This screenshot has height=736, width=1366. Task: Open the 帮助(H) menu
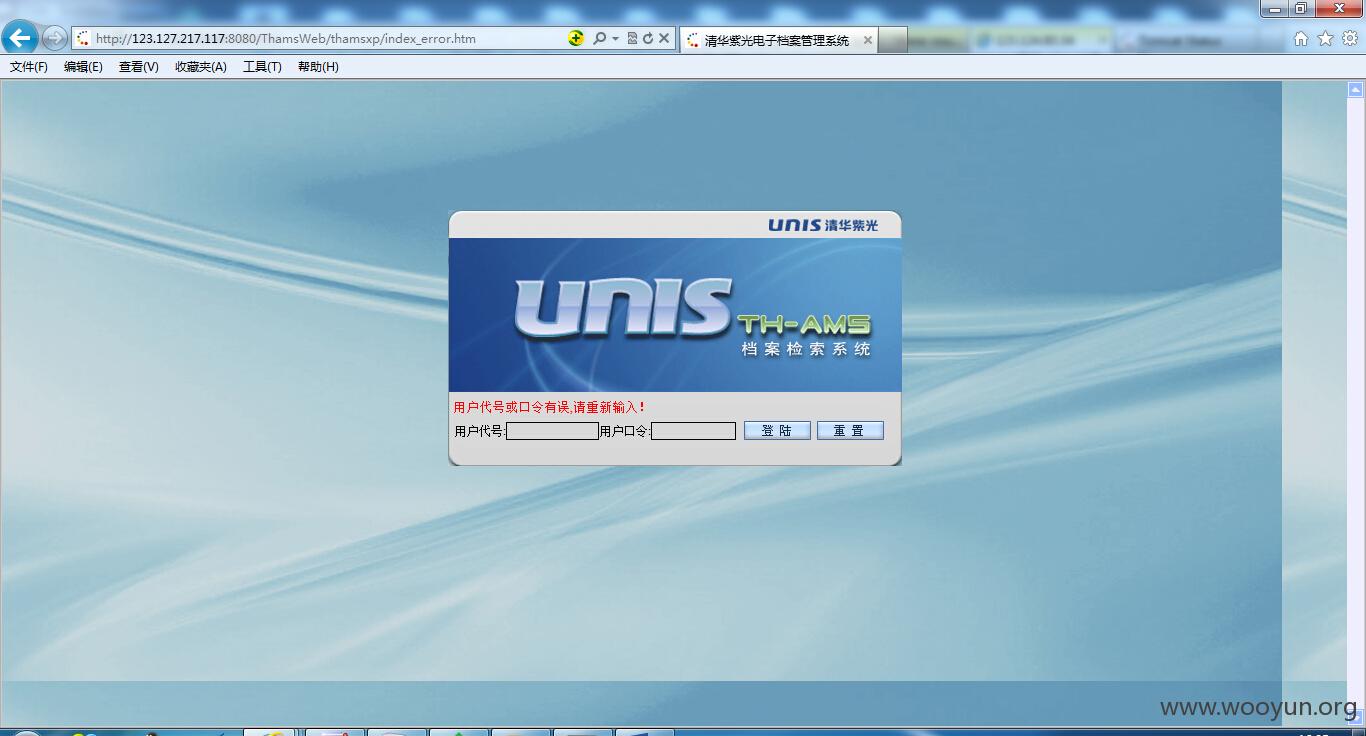318,67
